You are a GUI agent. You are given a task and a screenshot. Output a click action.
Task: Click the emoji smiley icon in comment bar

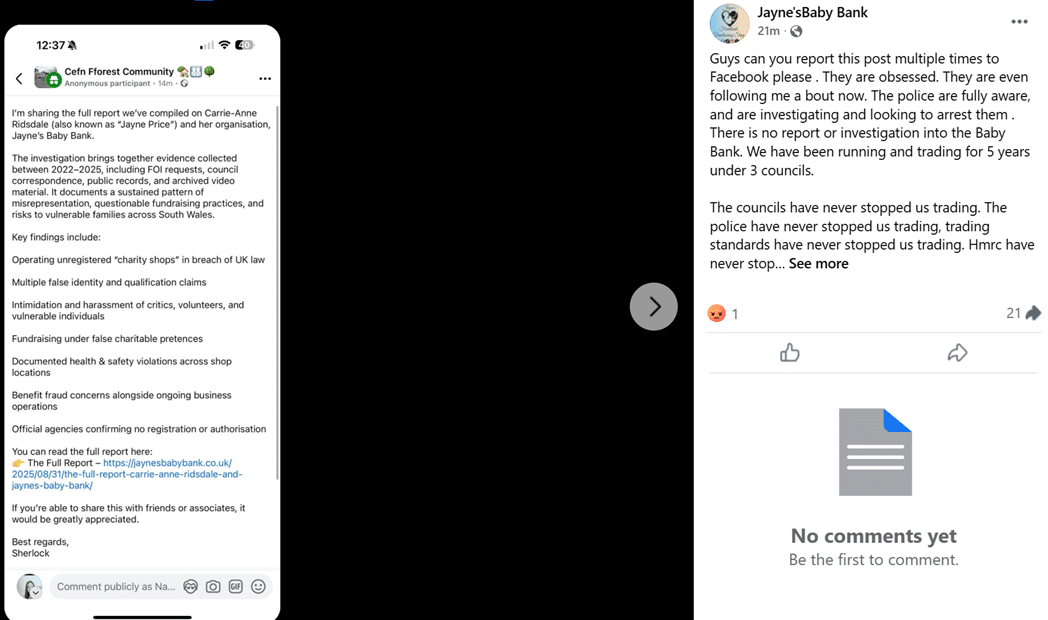pyautogui.click(x=258, y=587)
